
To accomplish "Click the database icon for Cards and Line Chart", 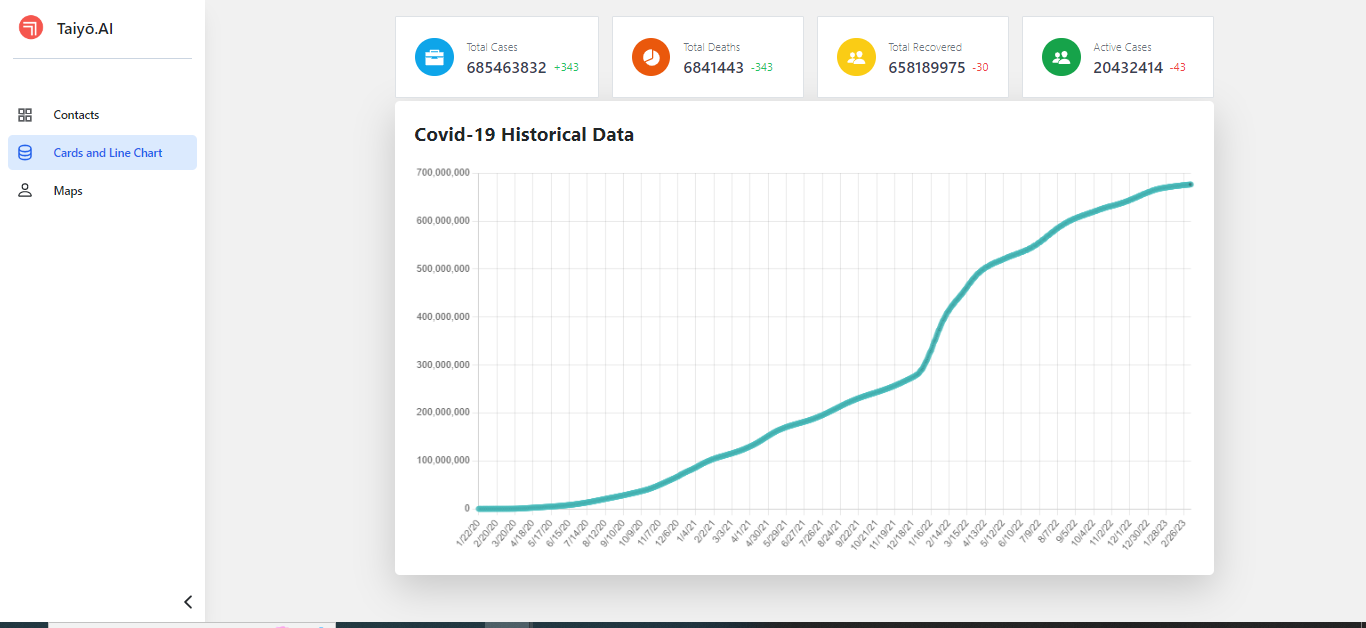I will pos(25,152).
